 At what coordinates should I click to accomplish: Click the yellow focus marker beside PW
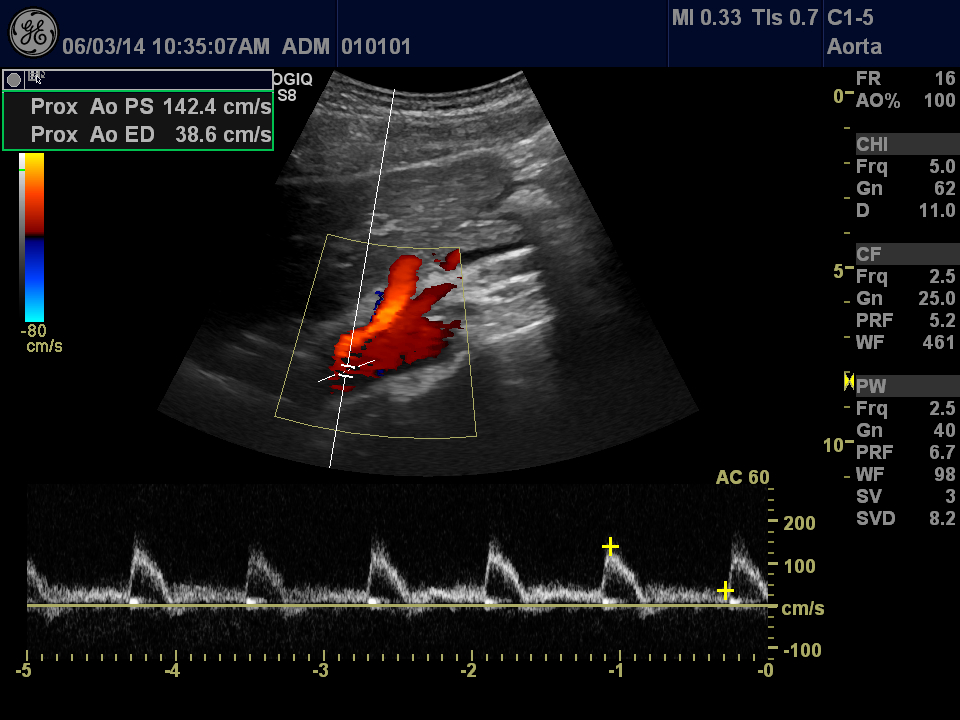849,380
